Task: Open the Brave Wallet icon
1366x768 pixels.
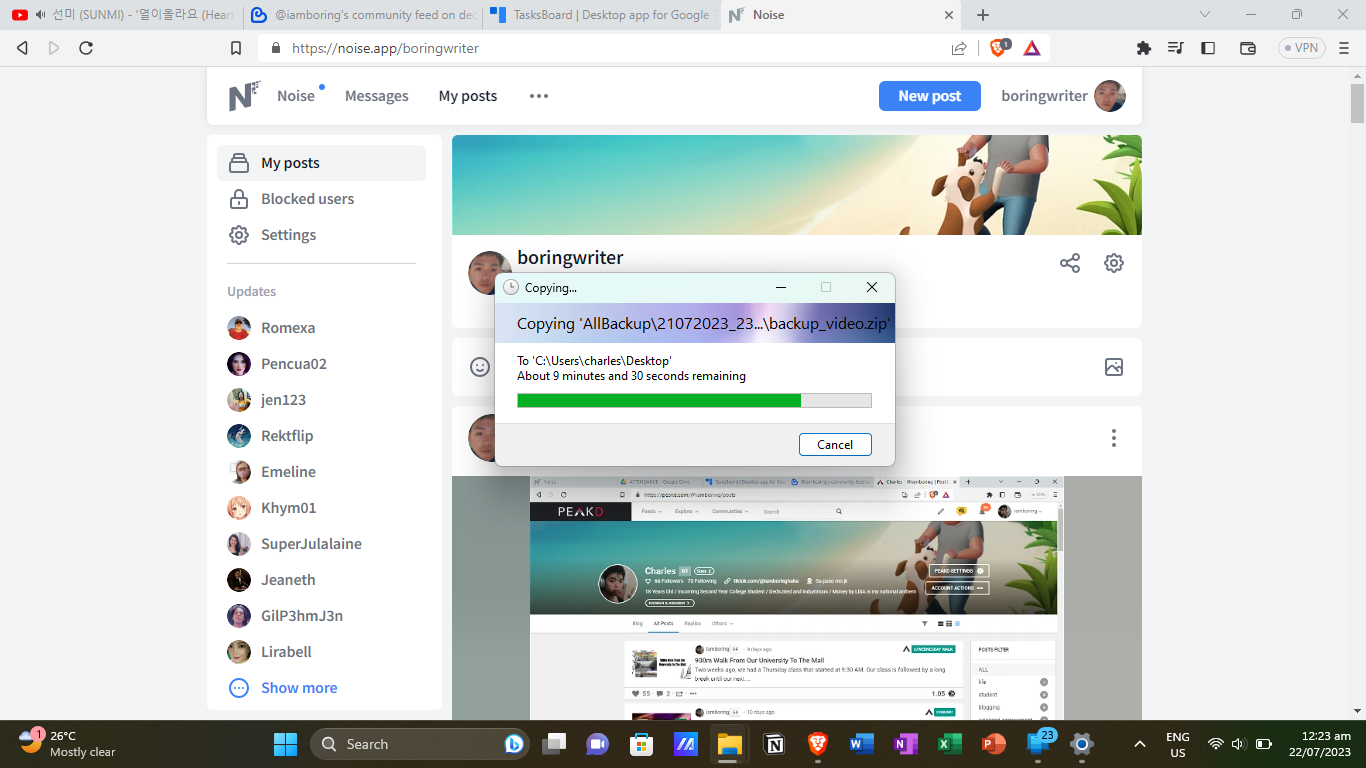Action: [x=1248, y=48]
